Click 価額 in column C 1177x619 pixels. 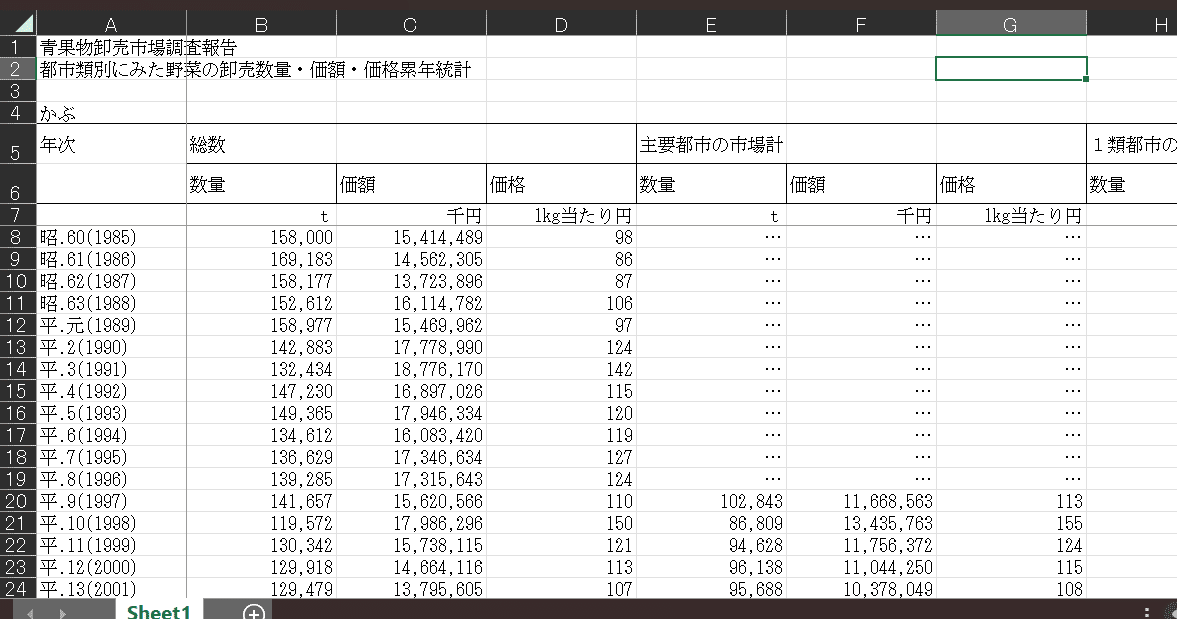tap(411, 183)
